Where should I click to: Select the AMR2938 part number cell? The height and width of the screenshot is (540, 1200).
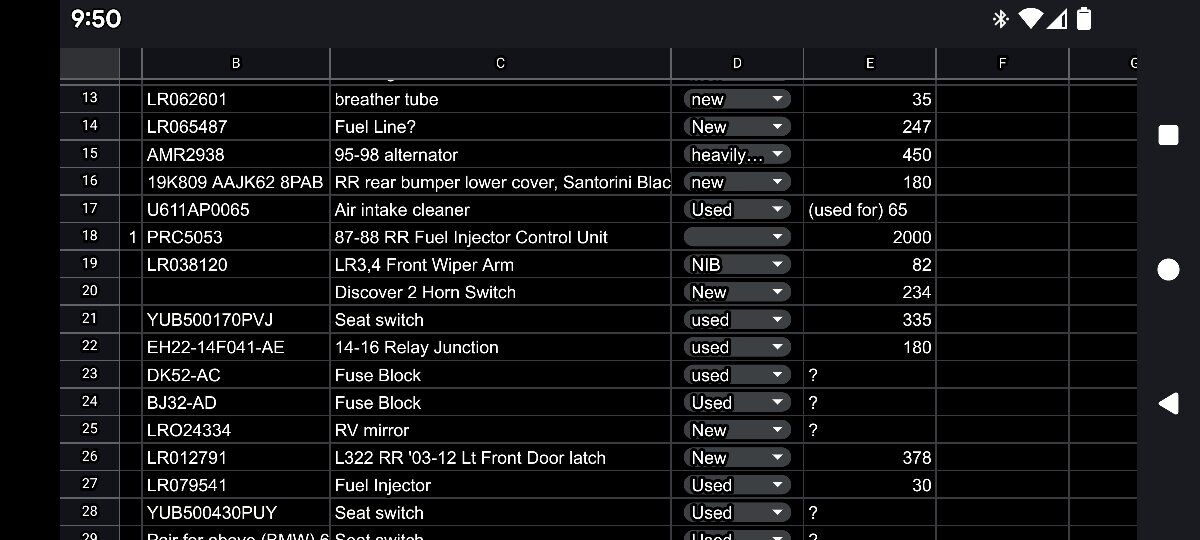click(236, 155)
